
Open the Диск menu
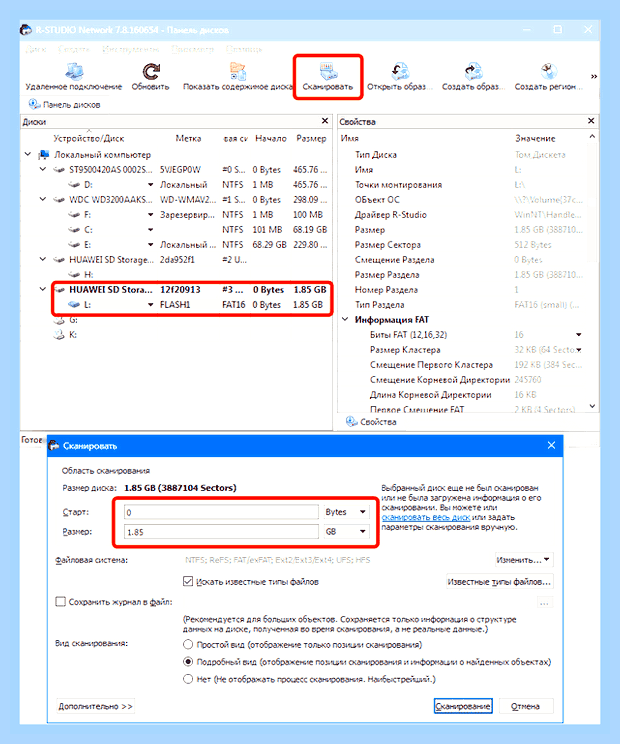[36, 49]
